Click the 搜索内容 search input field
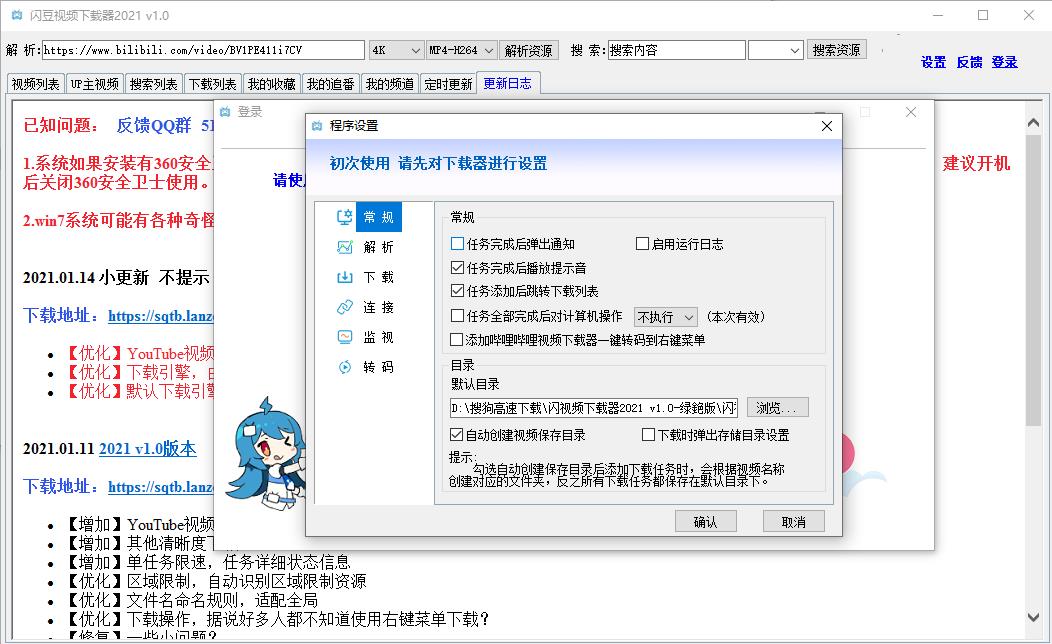1052x644 pixels. [677, 50]
